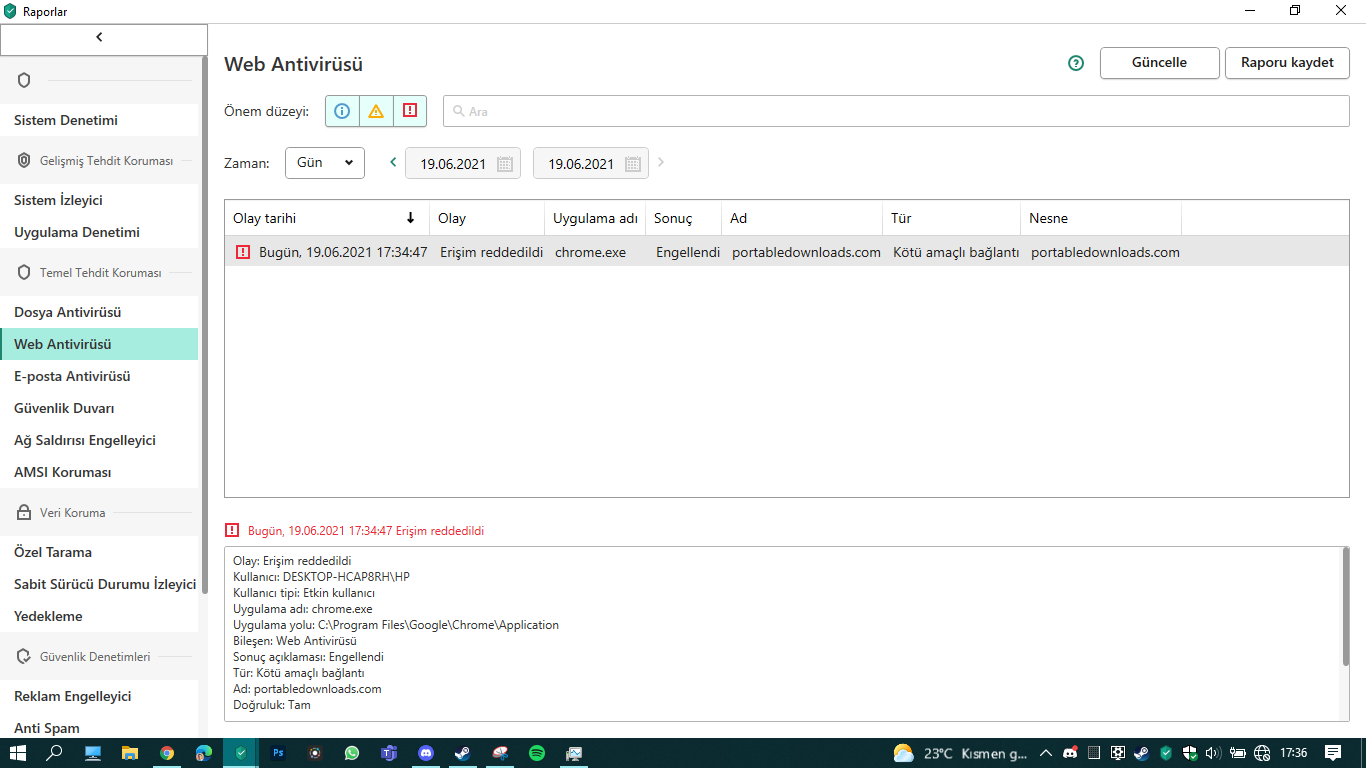The width and height of the screenshot is (1366, 768).
Task: Select the chrome.exe cell in the event row
Action: 591,252
